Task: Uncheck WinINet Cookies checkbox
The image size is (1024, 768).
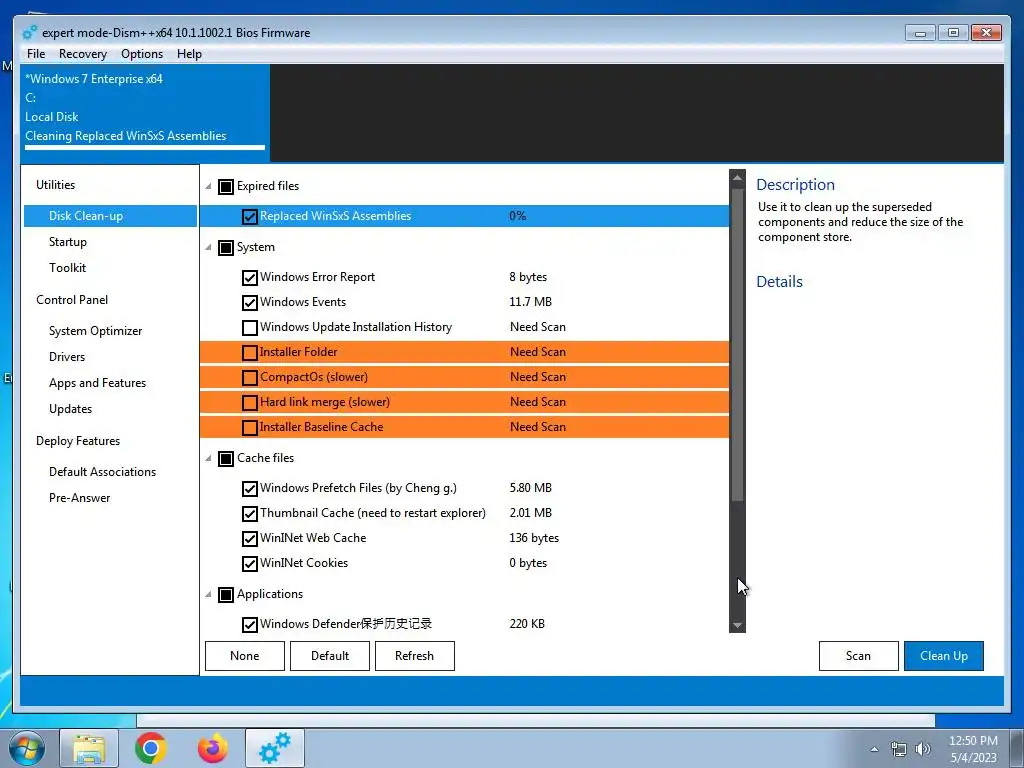Action: coord(249,563)
